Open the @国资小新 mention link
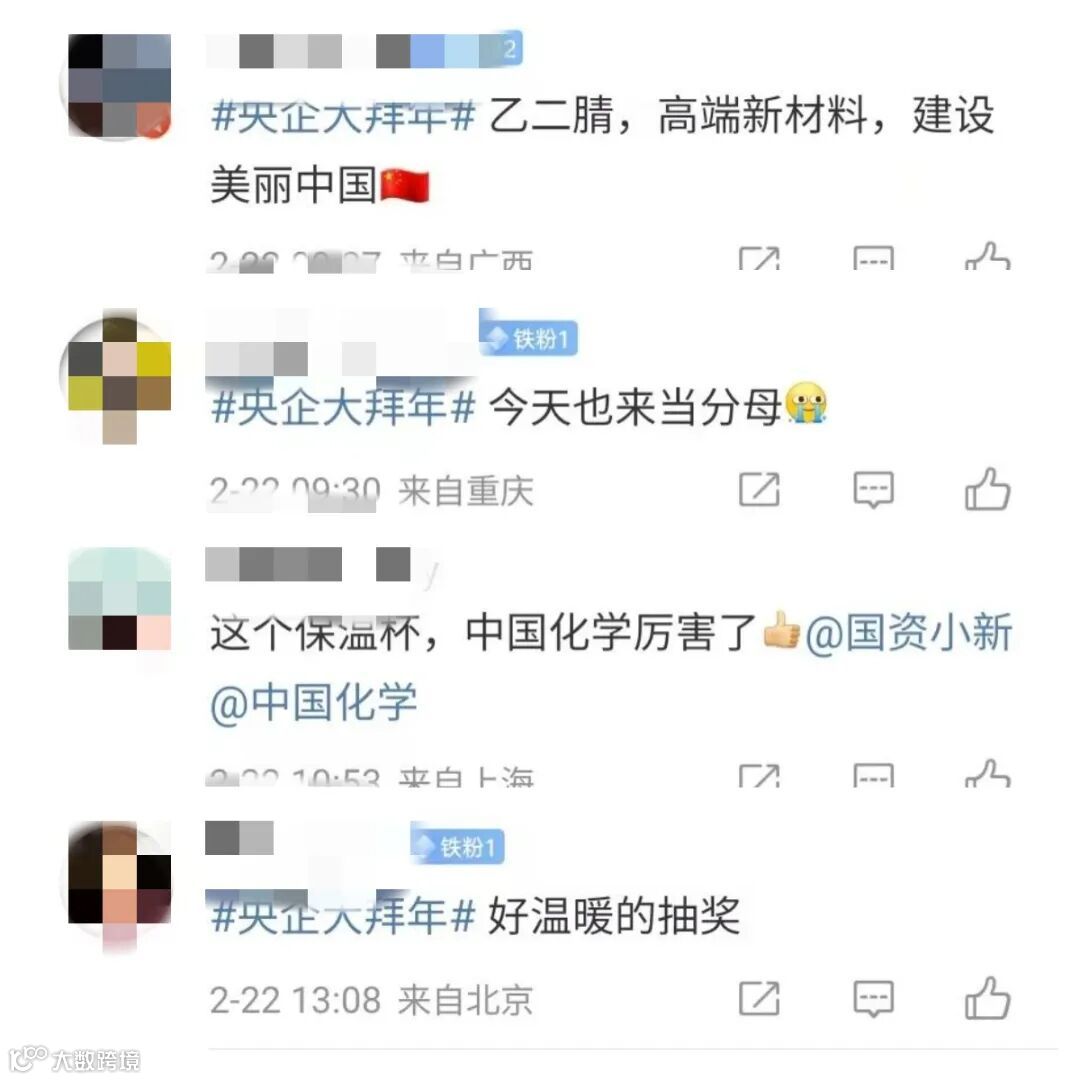Image resolution: width=1080 pixels, height=1080 pixels. [x=908, y=632]
